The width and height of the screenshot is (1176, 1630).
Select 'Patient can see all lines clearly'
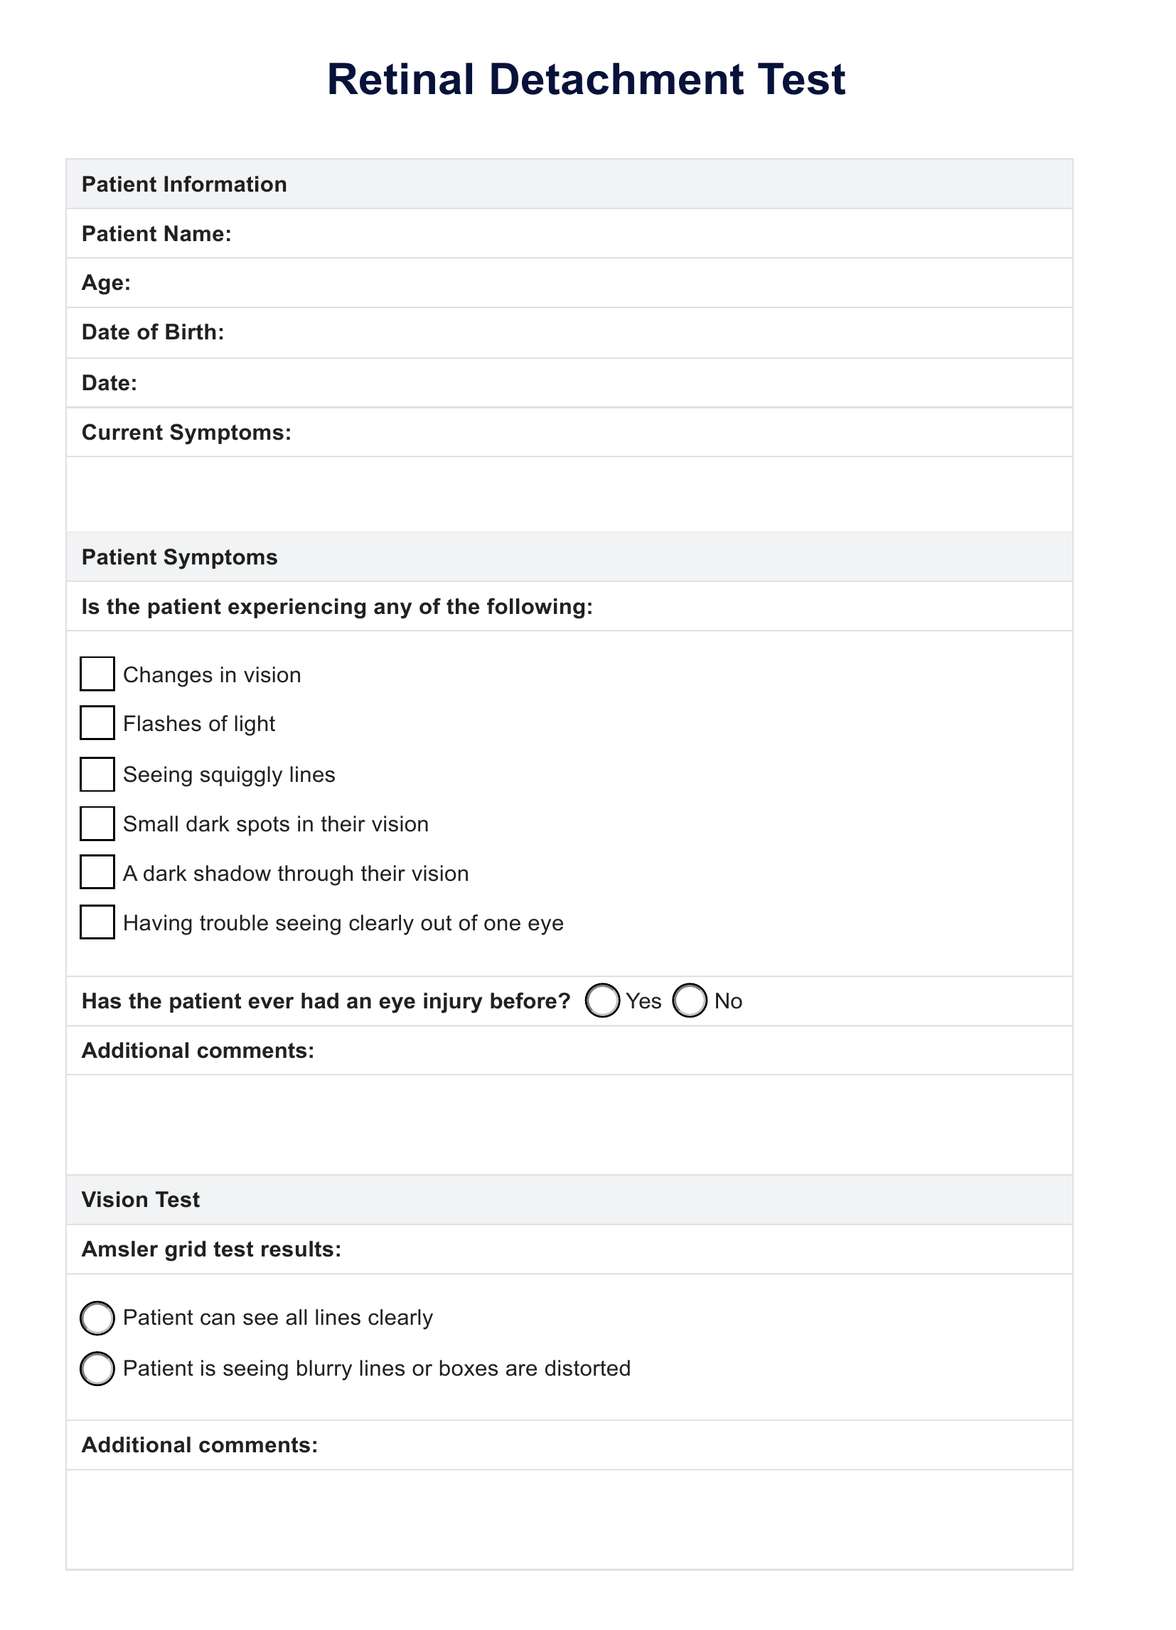coord(97,1318)
